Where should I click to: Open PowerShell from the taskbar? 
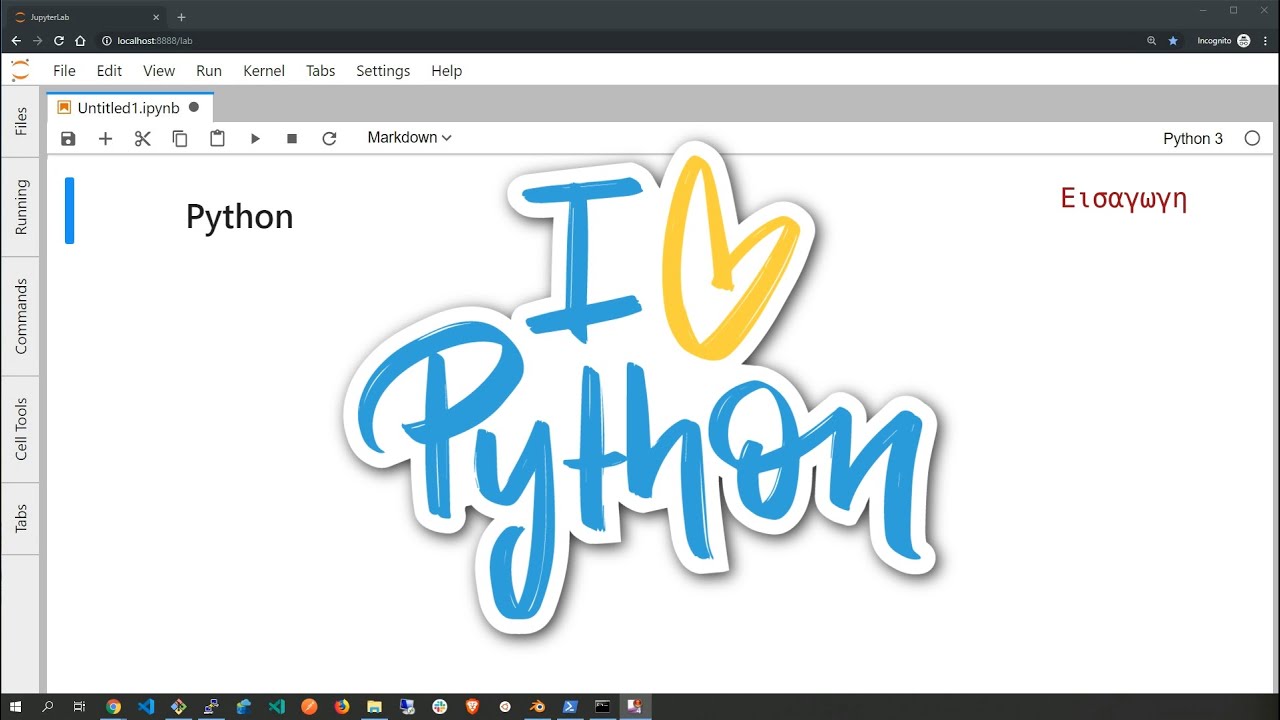tap(570, 707)
